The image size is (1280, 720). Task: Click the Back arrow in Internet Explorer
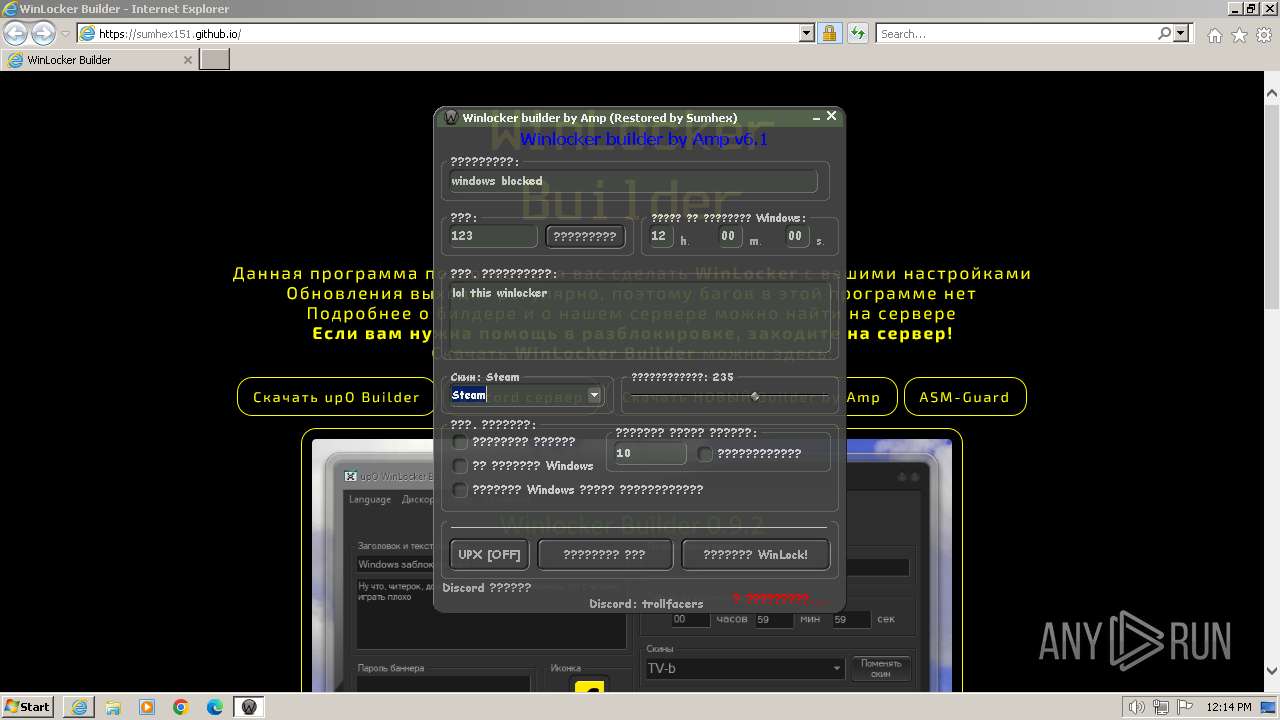point(16,33)
